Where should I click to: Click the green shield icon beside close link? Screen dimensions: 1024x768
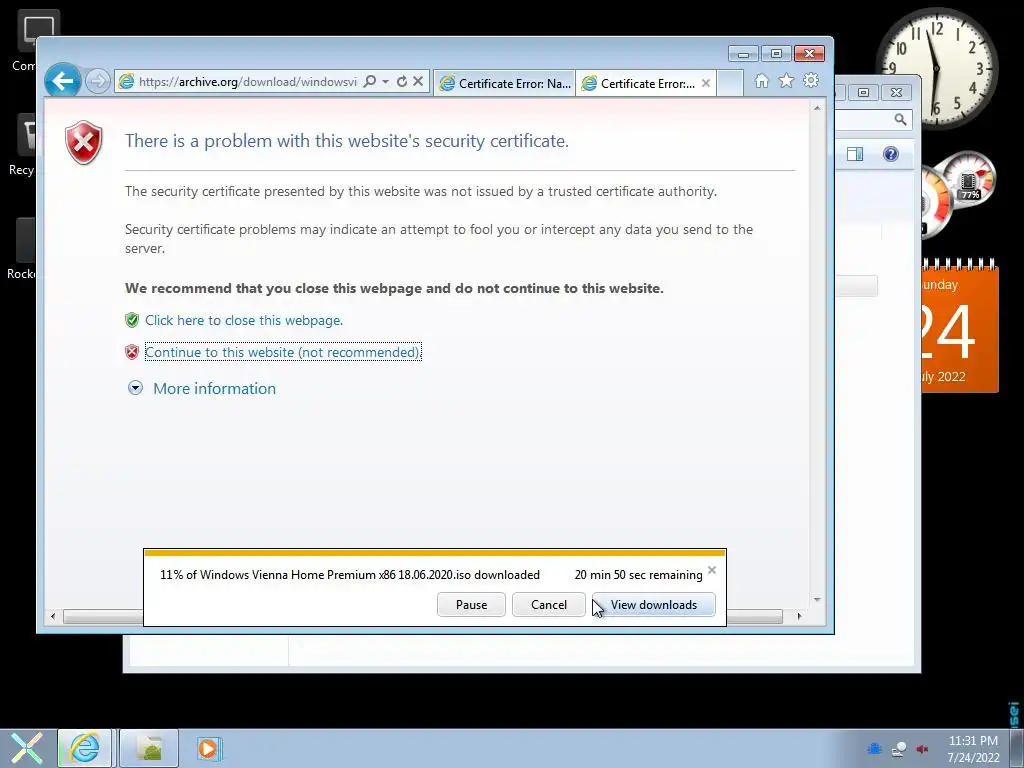[132, 320]
